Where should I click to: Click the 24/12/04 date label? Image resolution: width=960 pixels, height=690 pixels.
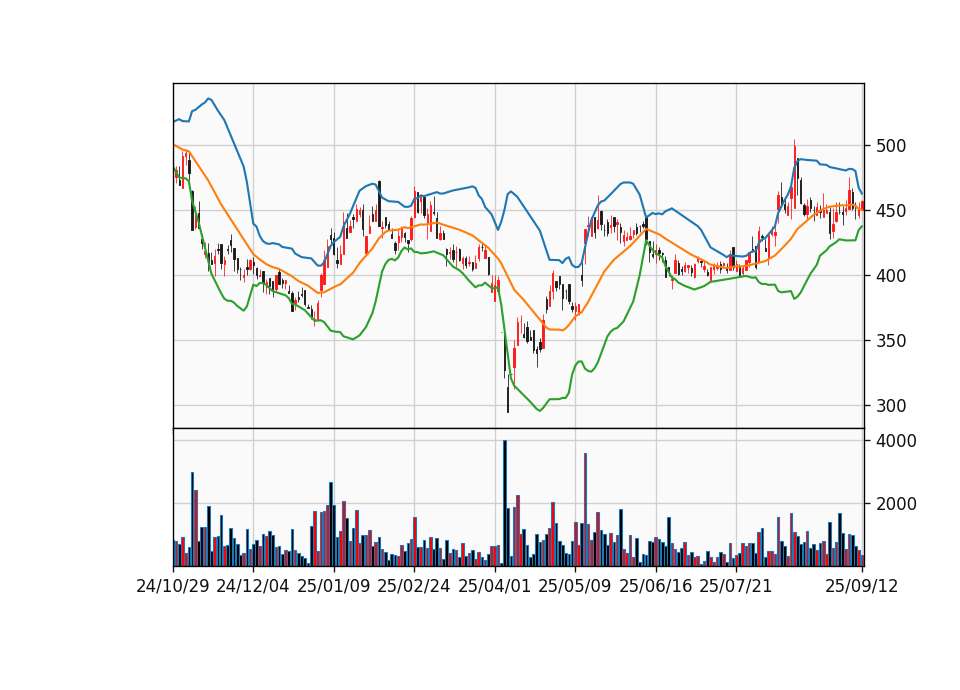[253, 586]
